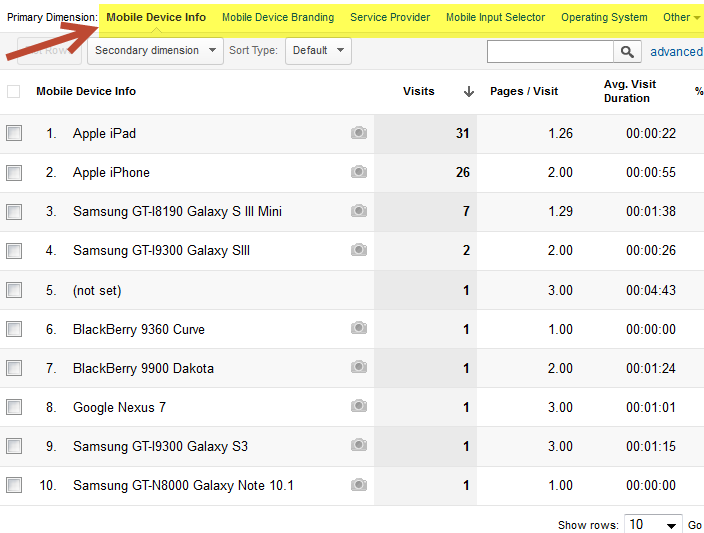Click Samsung GT-I9300 Galaxy S3 name
Image resolution: width=704 pixels, height=533 pixels.
(x=160, y=447)
